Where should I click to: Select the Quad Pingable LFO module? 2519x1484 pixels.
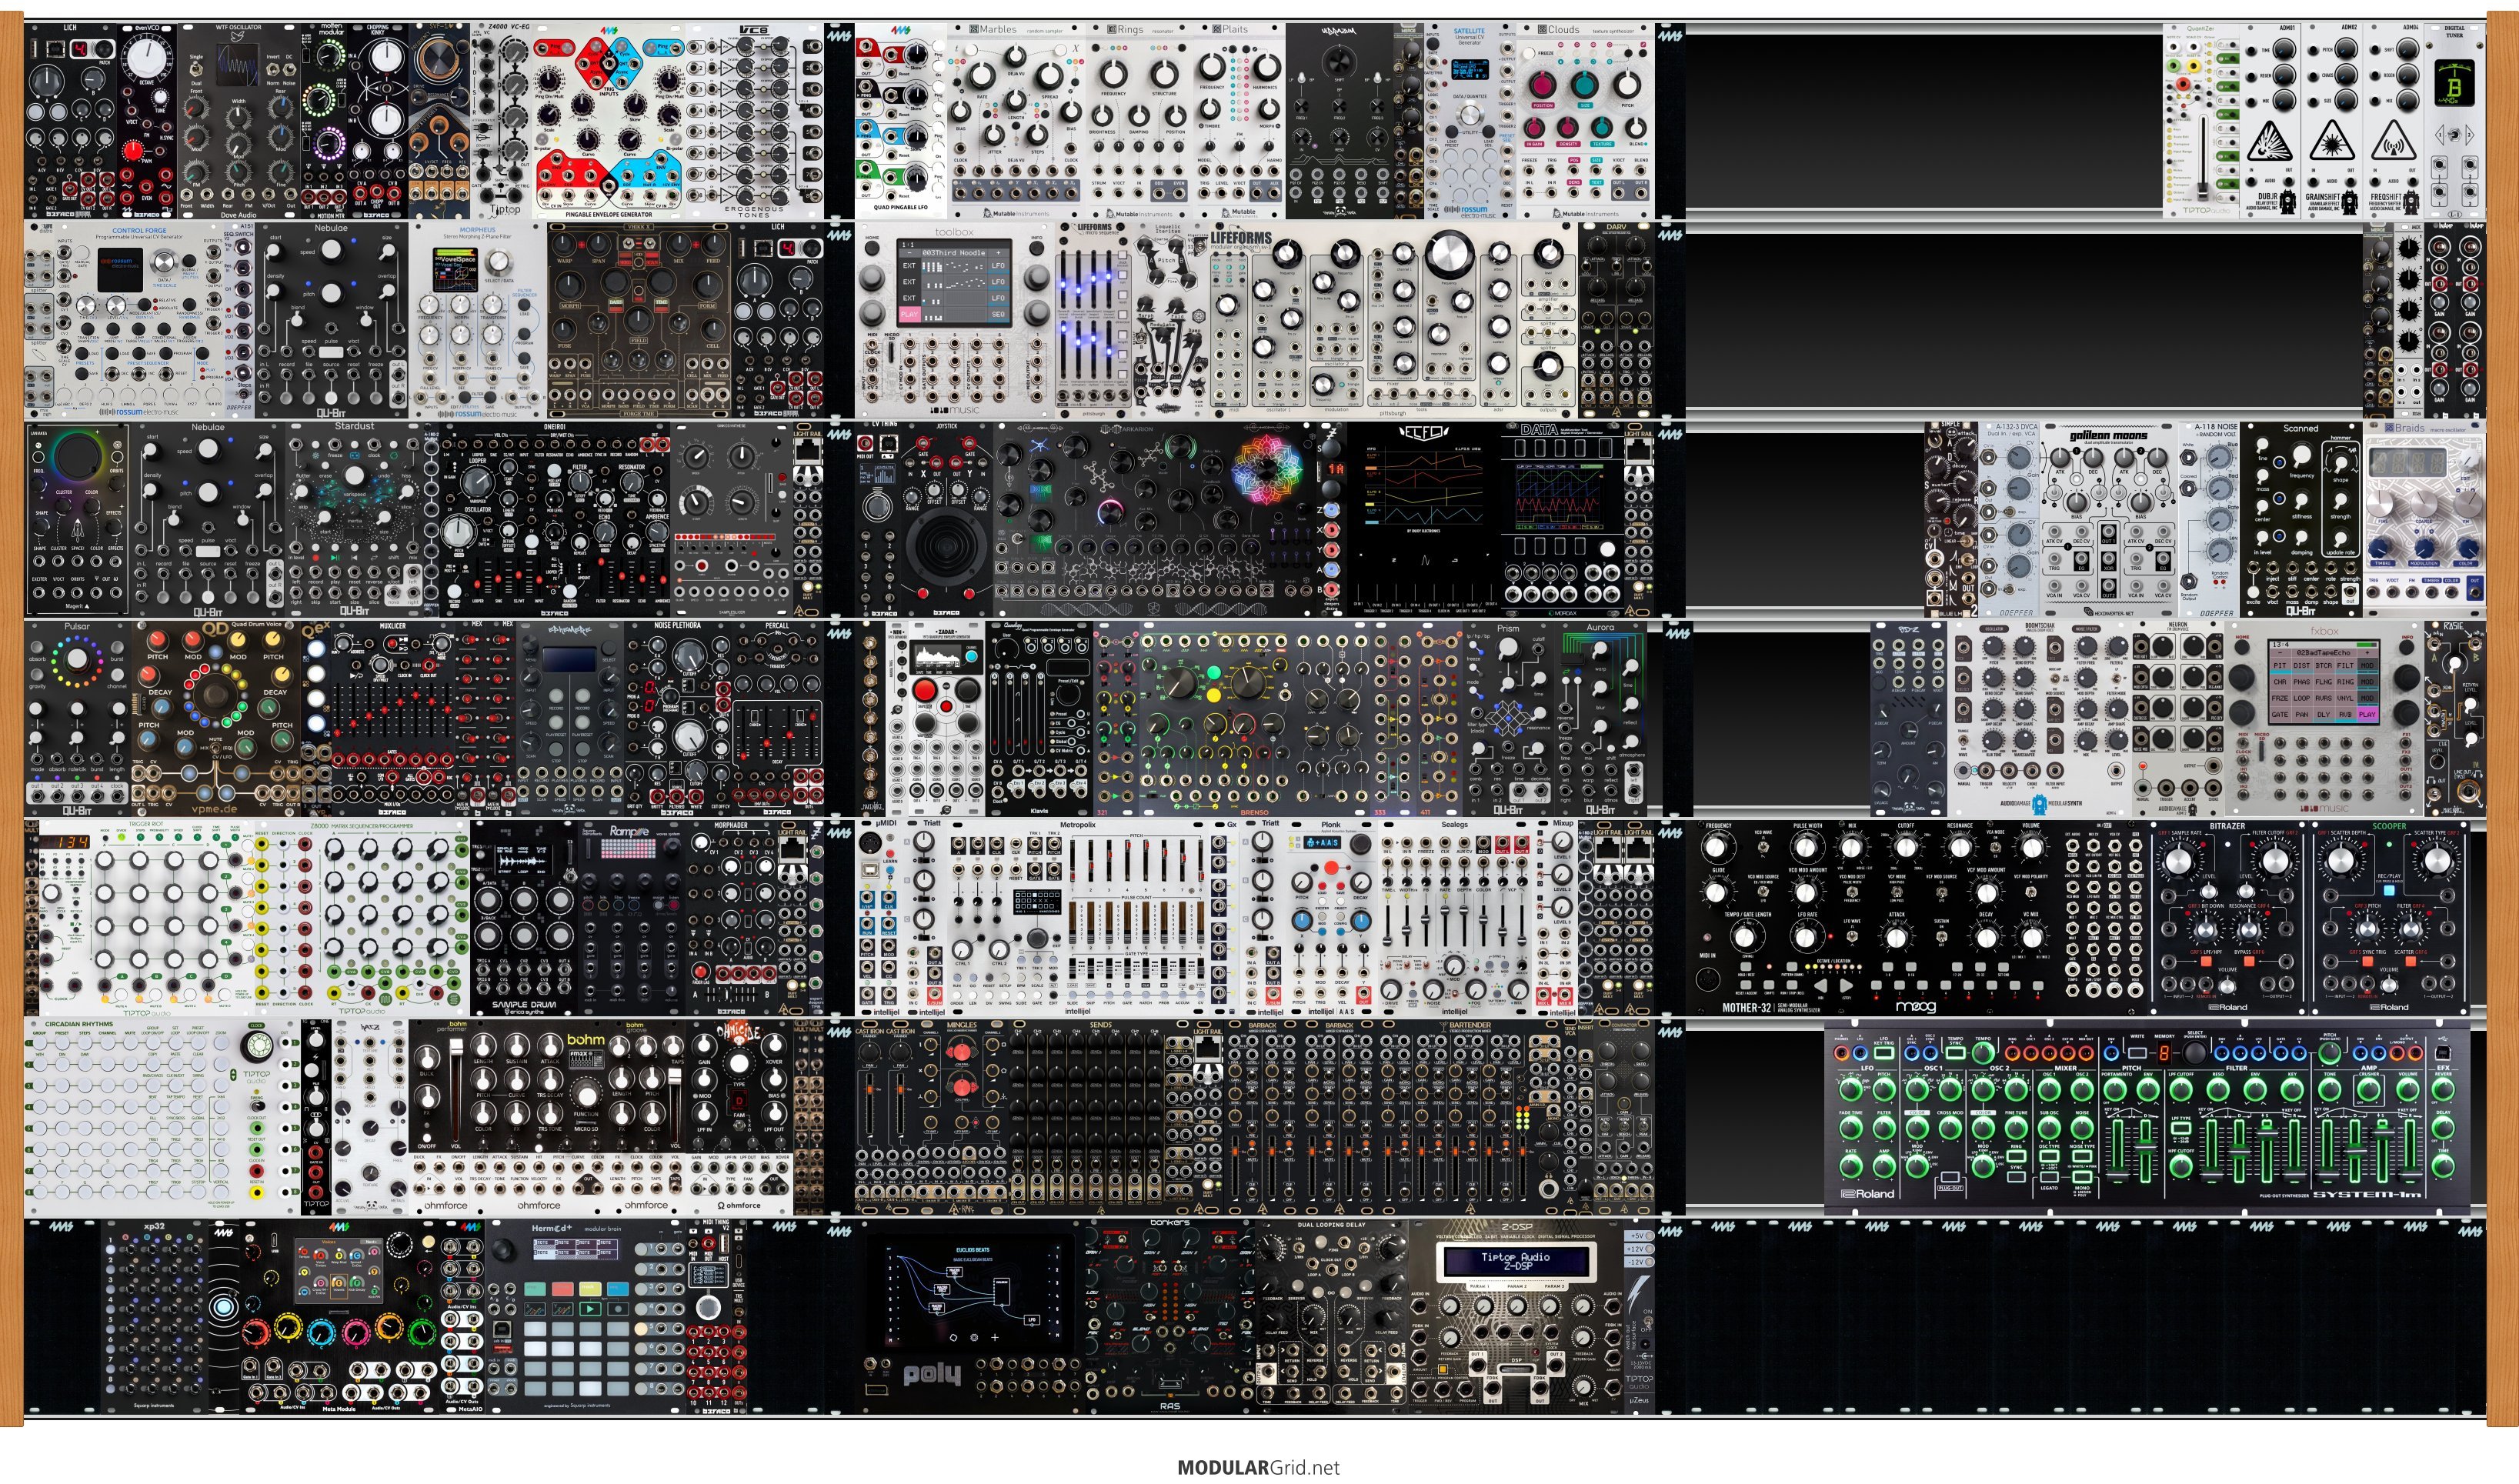(x=900, y=120)
